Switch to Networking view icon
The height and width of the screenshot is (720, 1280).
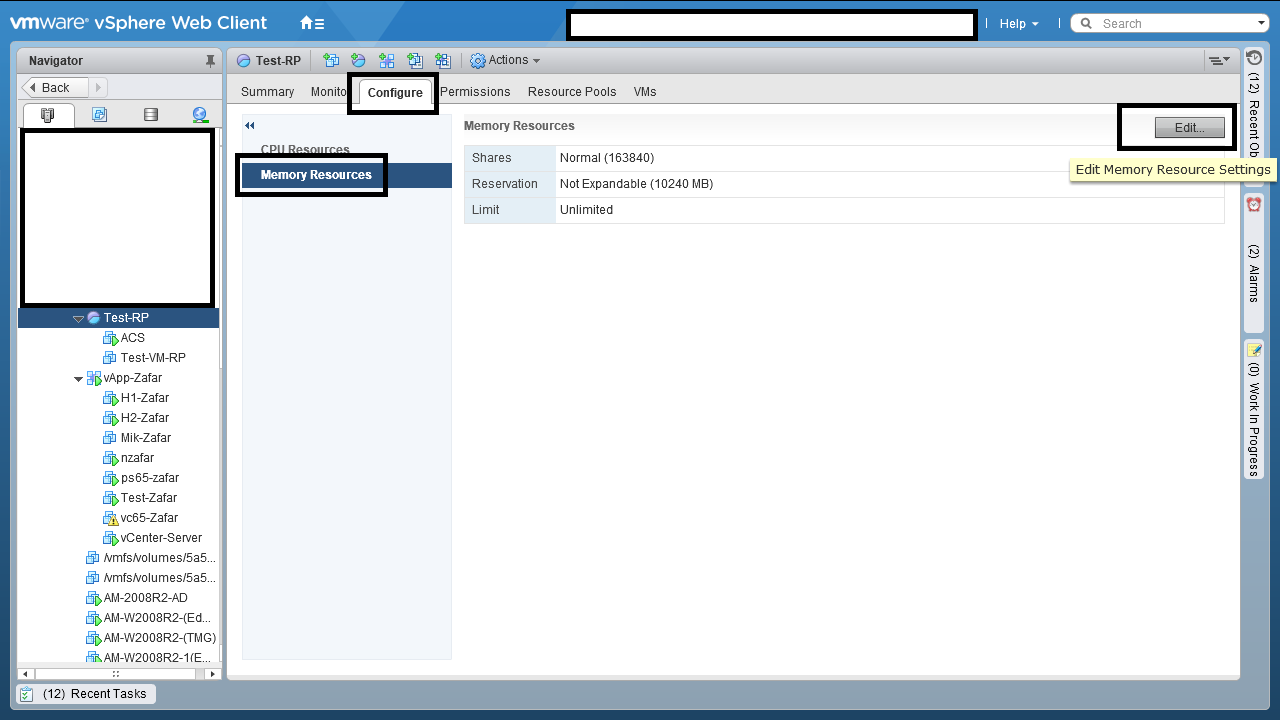(x=200, y=115)
